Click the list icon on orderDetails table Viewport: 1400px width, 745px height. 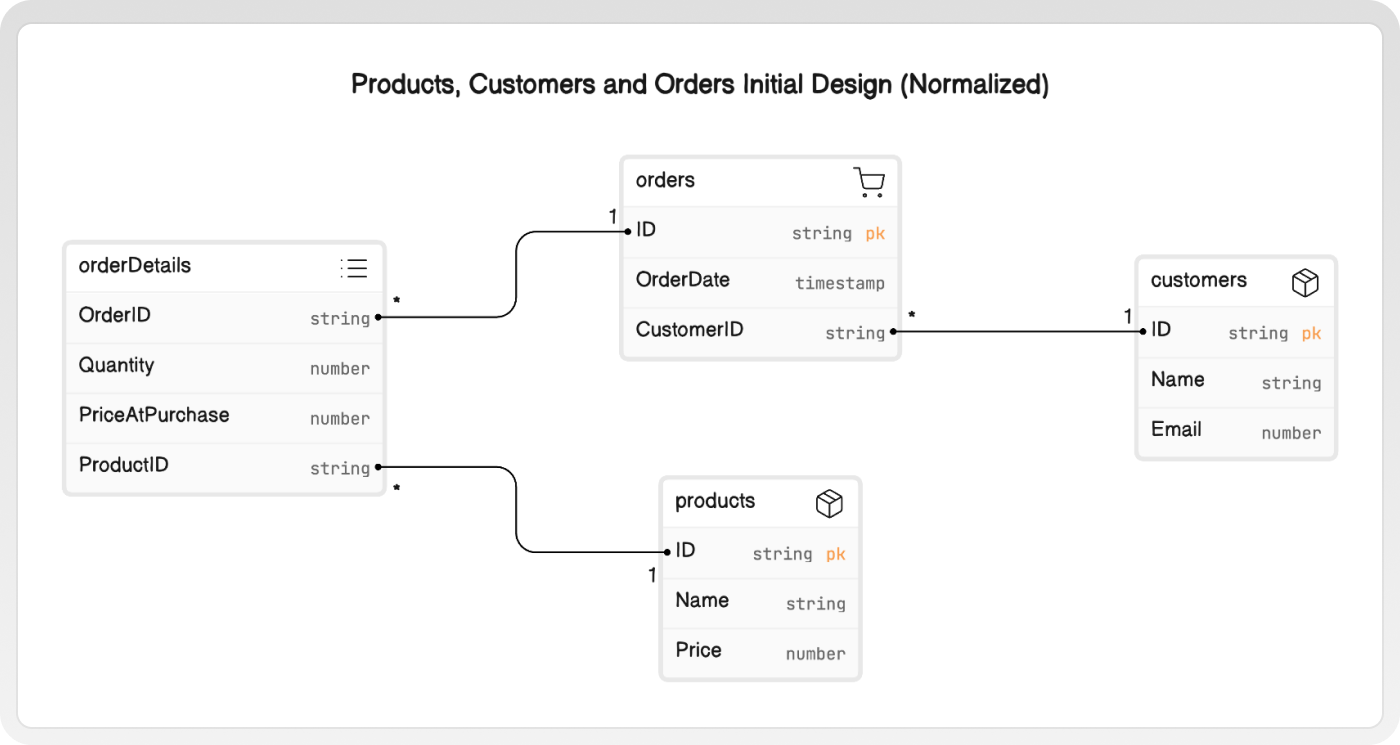pos(354,267)
